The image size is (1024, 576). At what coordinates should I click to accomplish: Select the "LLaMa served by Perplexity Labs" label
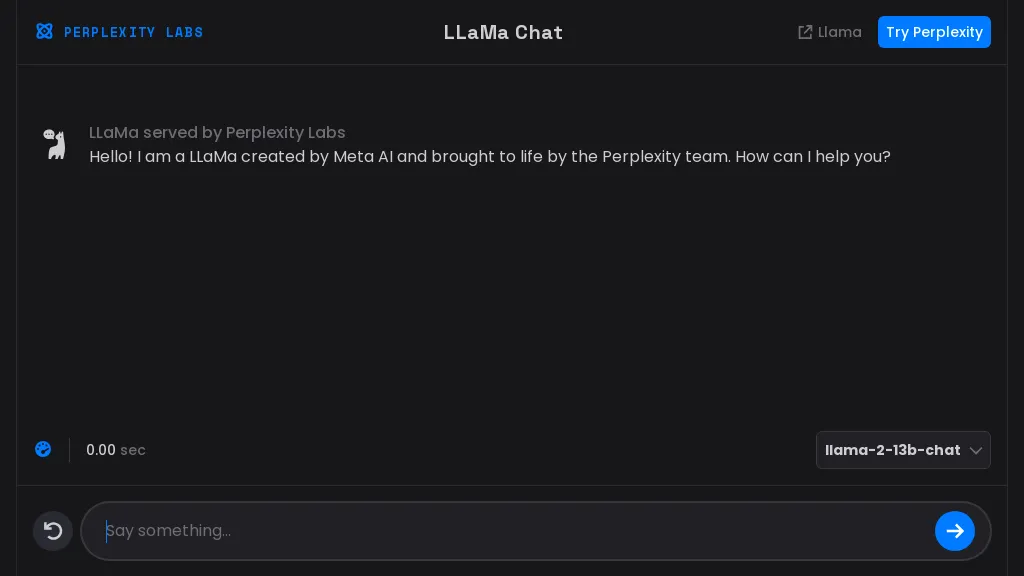[x=217, y=132]
